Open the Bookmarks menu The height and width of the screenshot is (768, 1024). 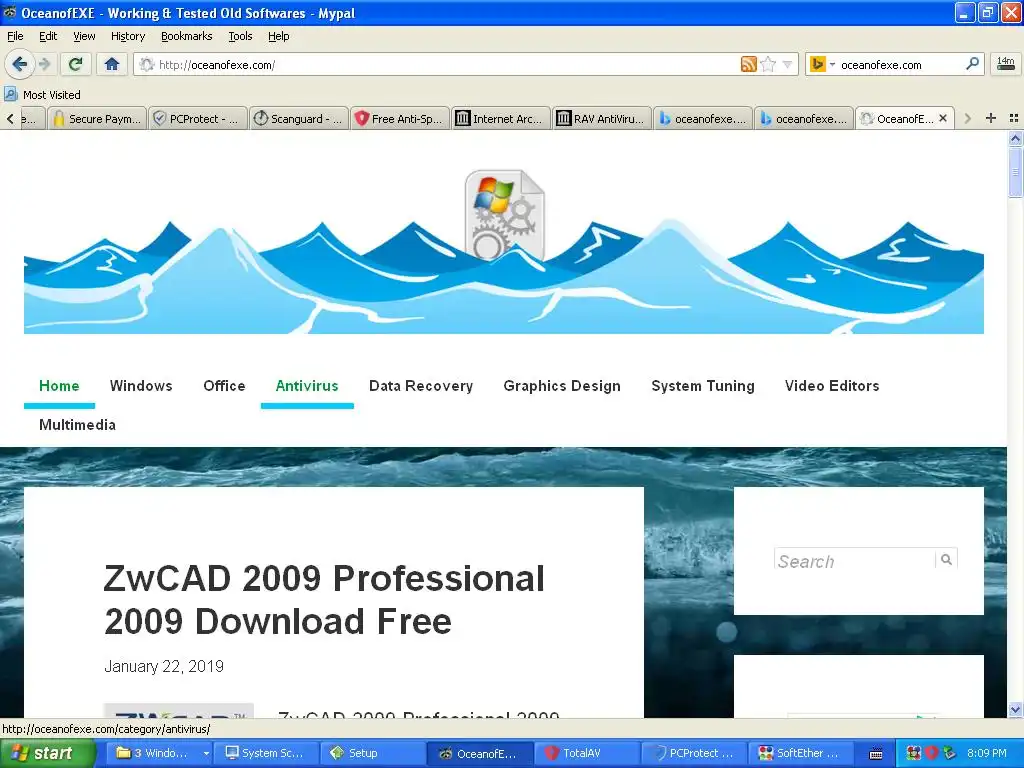187,36
